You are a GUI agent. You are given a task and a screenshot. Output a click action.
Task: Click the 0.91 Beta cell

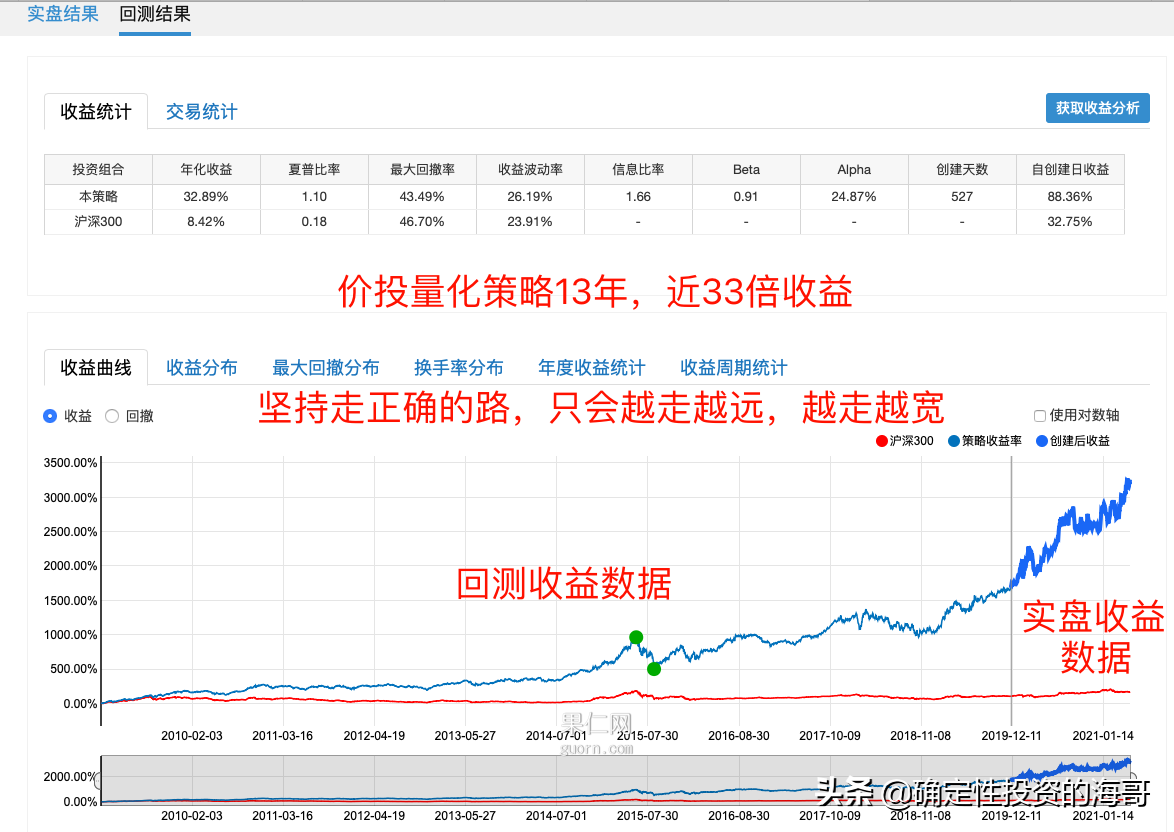pyautogui.click(x=746, y=196)
